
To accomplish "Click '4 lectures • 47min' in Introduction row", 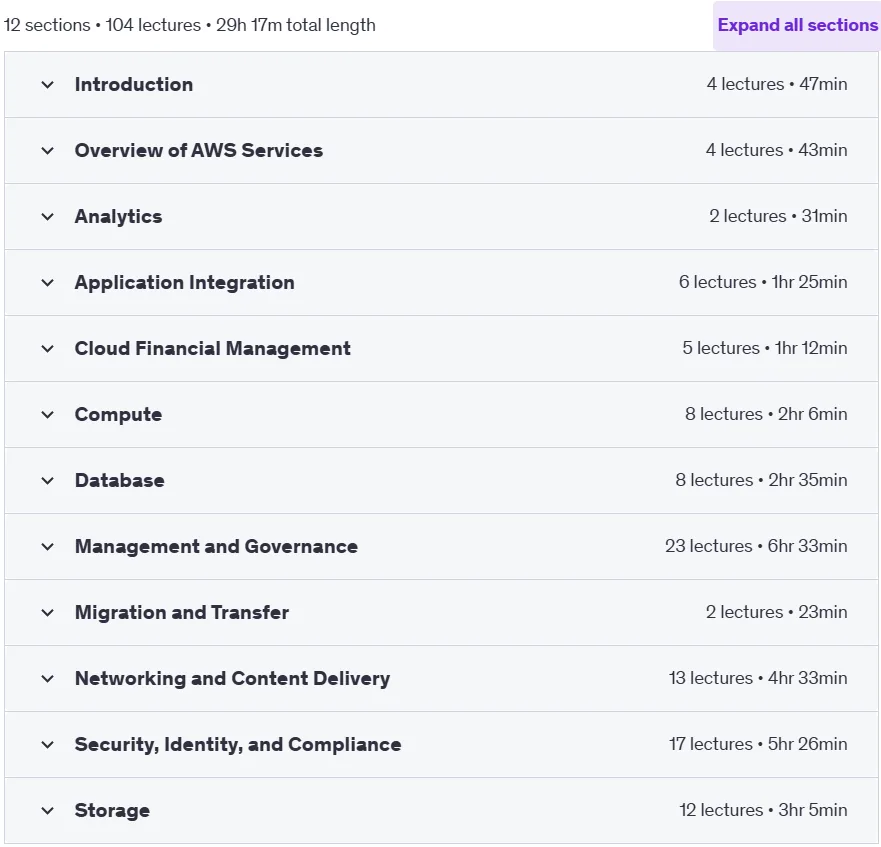I will point(777,84).
